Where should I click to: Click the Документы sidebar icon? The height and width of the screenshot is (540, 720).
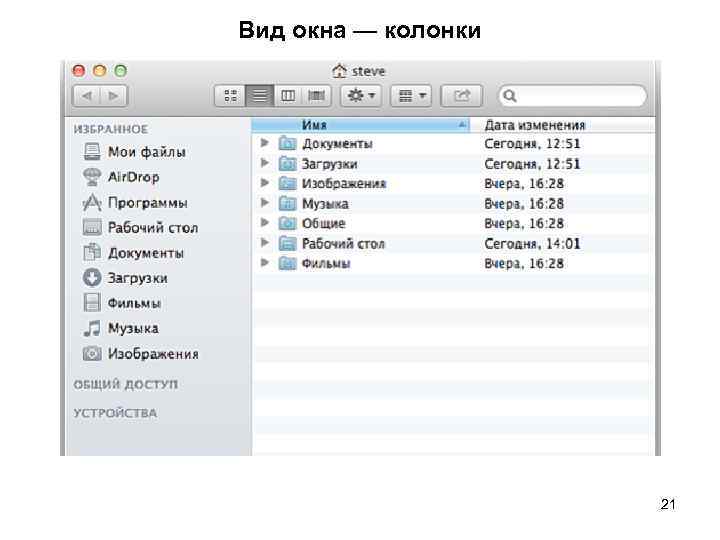(92, 252)
